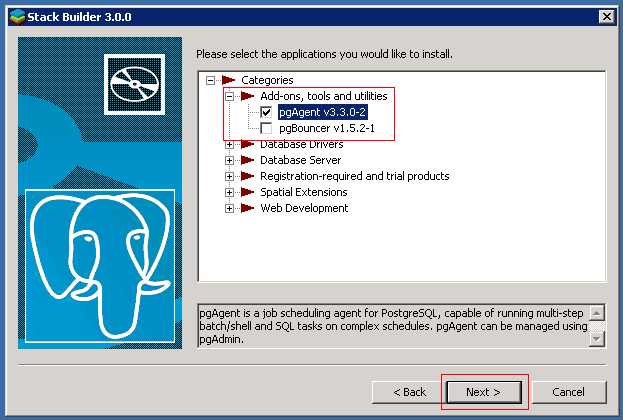Select Registration-required and trial products label
The width and height of the screenshot is (623, 420).
tap(355, 176)
